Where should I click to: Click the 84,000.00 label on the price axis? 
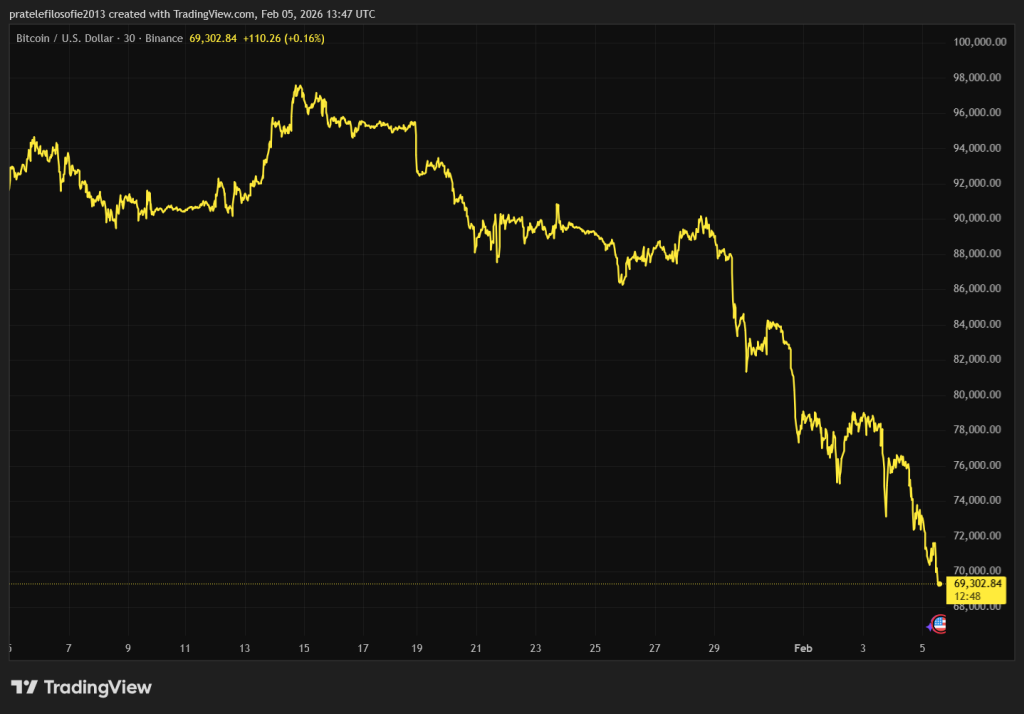point(977,324)
